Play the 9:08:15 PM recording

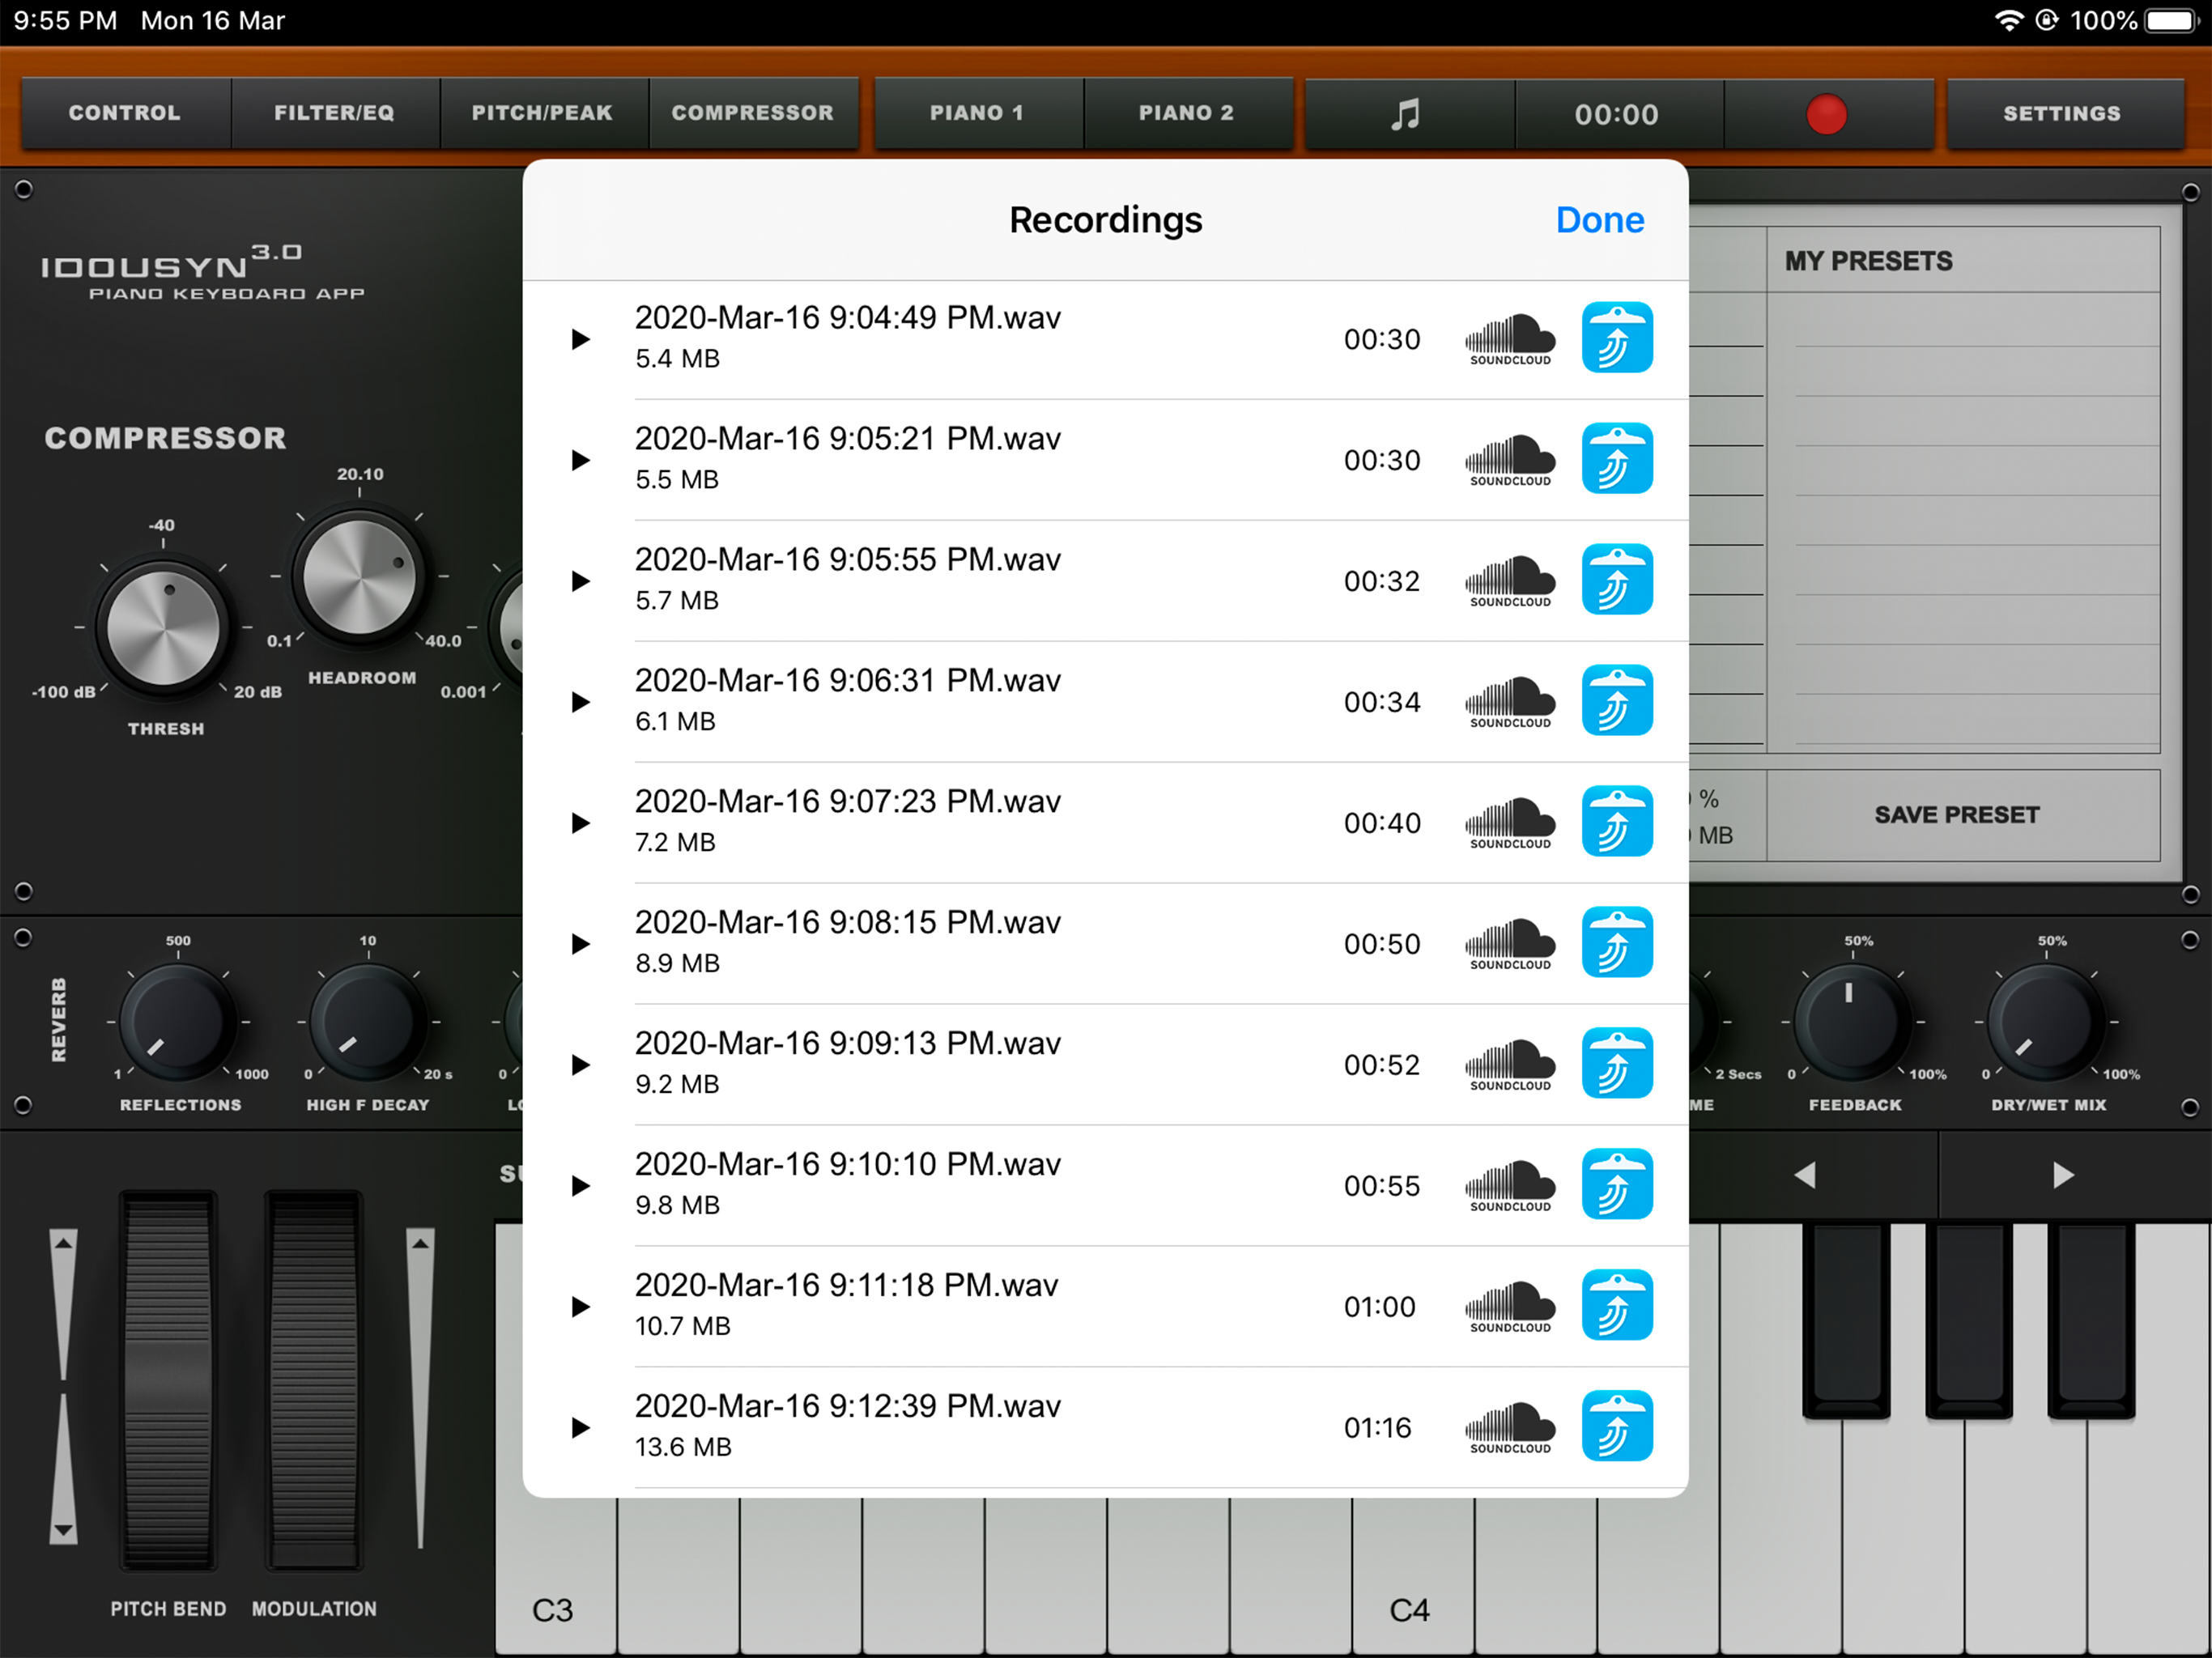580,944
